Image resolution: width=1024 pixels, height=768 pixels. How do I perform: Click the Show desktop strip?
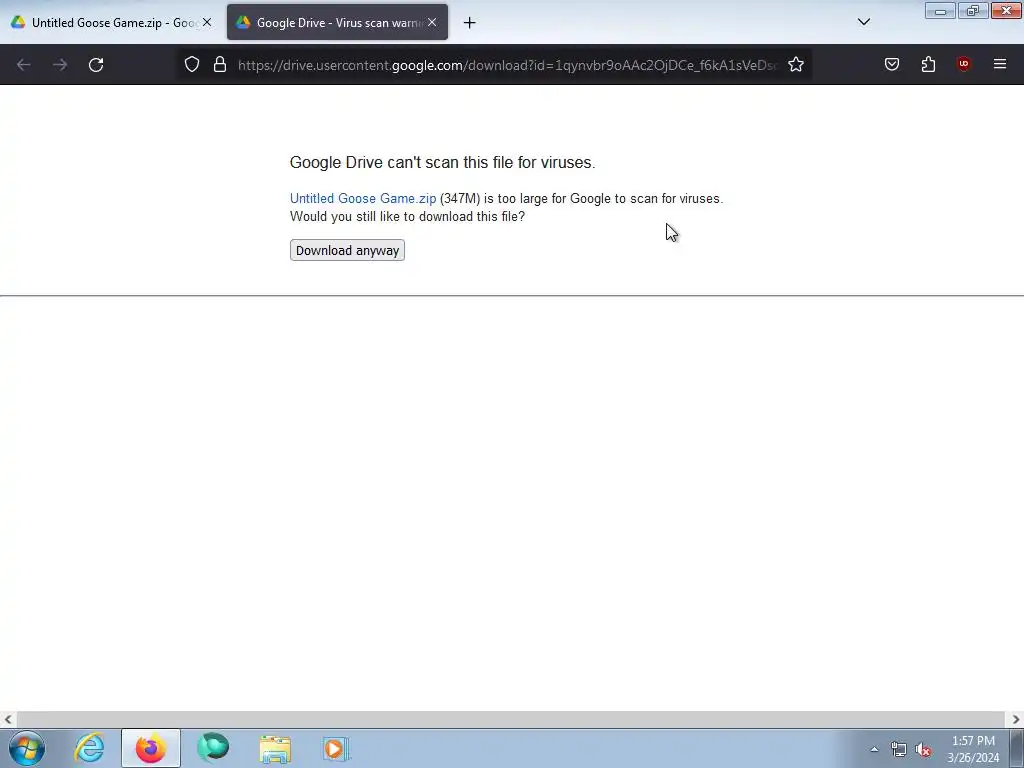[x=1017, y=748]
